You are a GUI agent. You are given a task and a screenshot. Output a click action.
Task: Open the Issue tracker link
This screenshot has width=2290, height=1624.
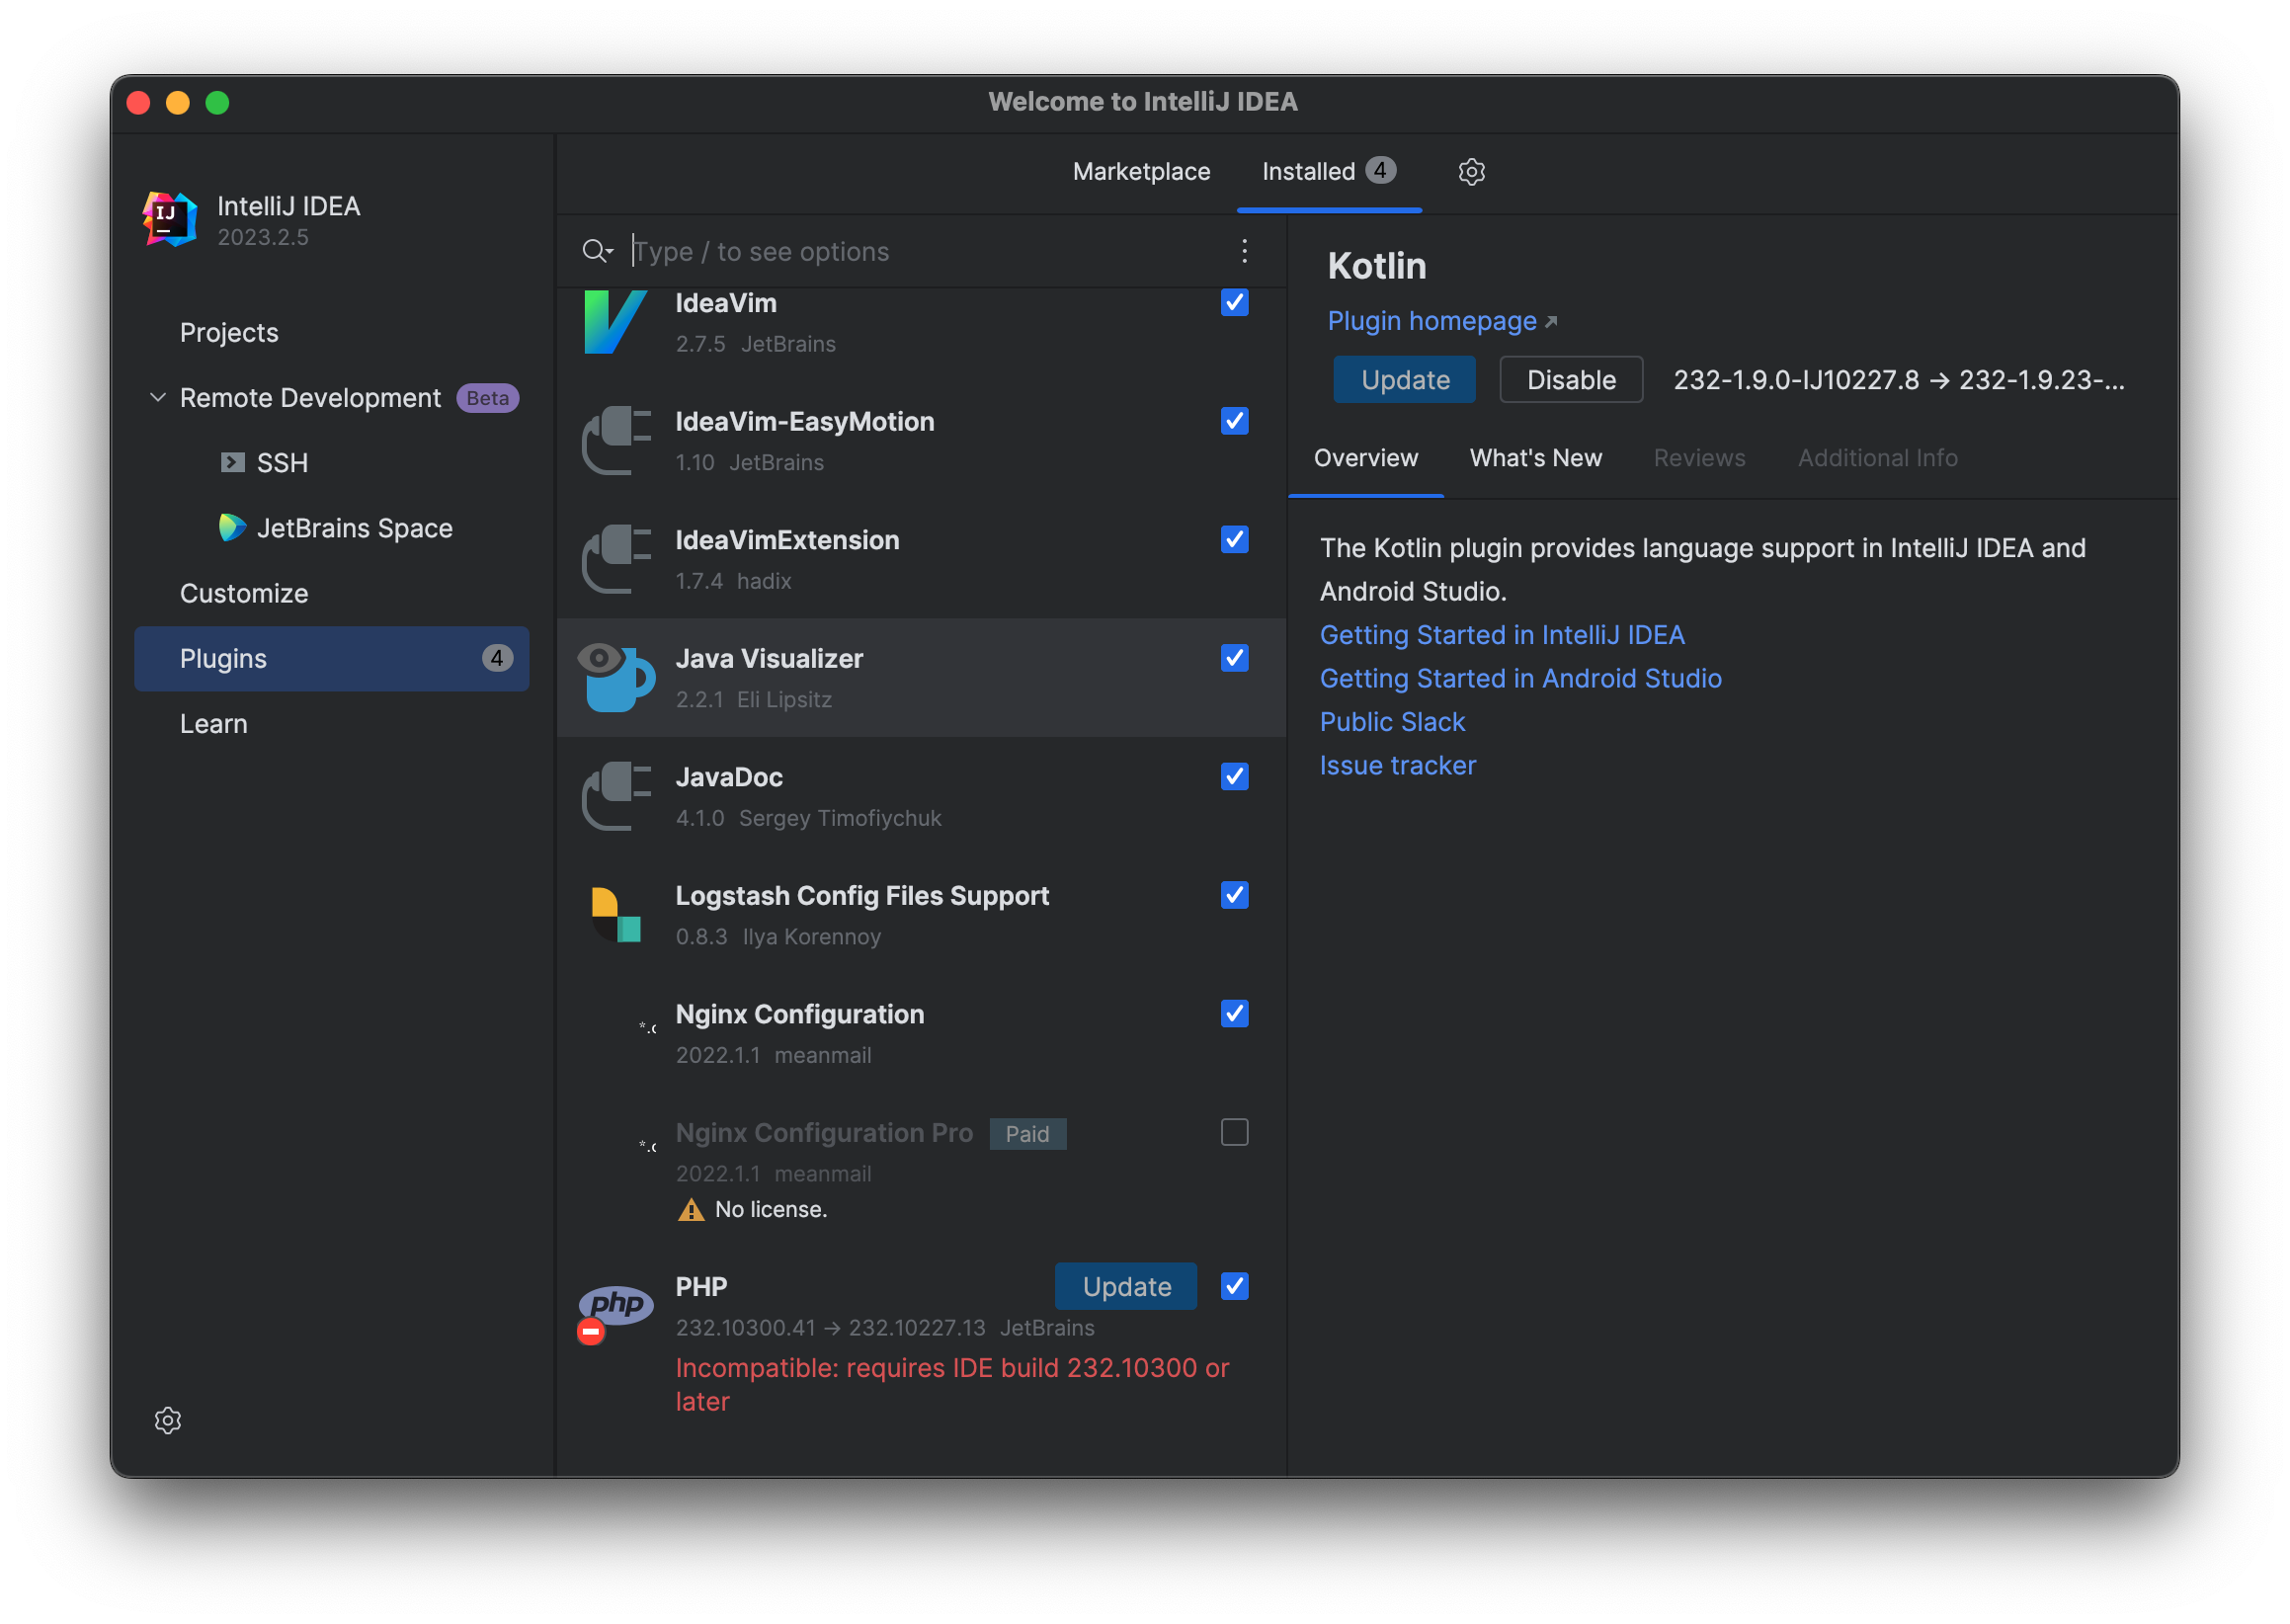(x=1397, y=765)
